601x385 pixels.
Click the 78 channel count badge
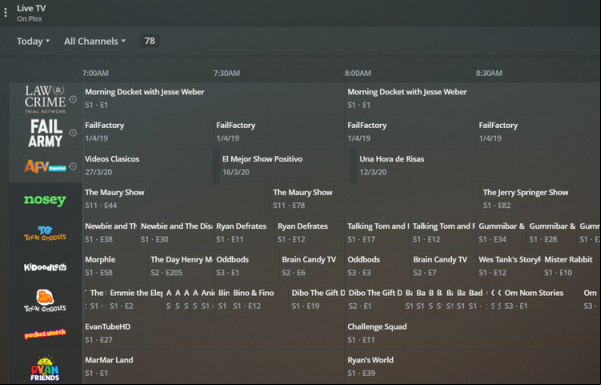click(x=150, y=41)
